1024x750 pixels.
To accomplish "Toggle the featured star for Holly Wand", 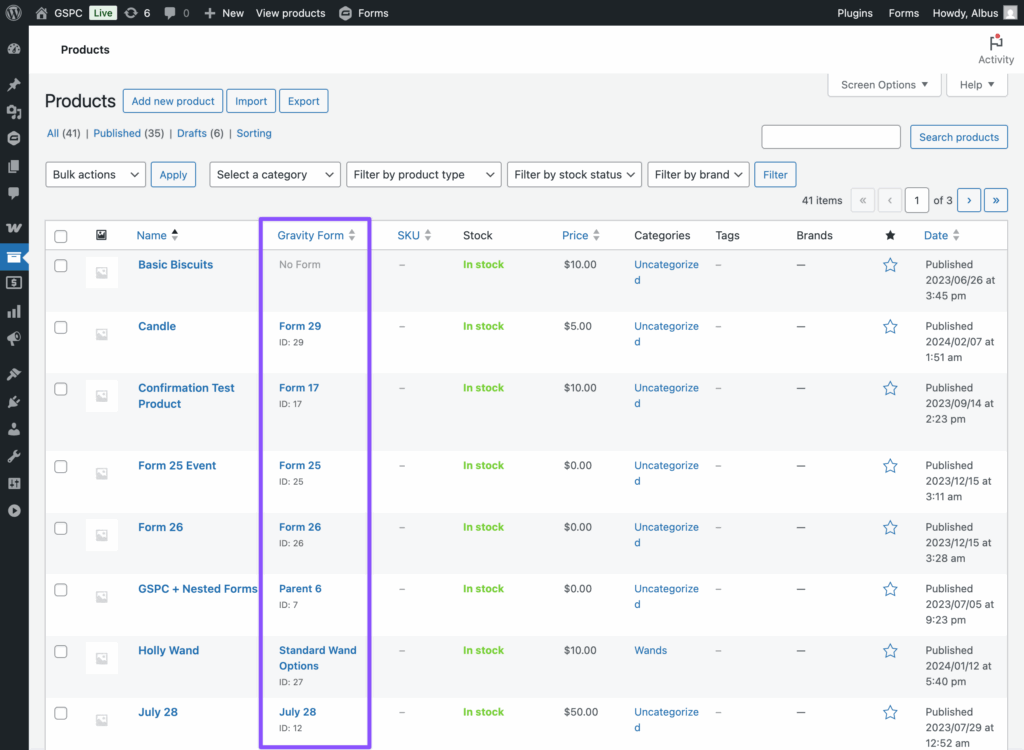I will pos(890,651).
